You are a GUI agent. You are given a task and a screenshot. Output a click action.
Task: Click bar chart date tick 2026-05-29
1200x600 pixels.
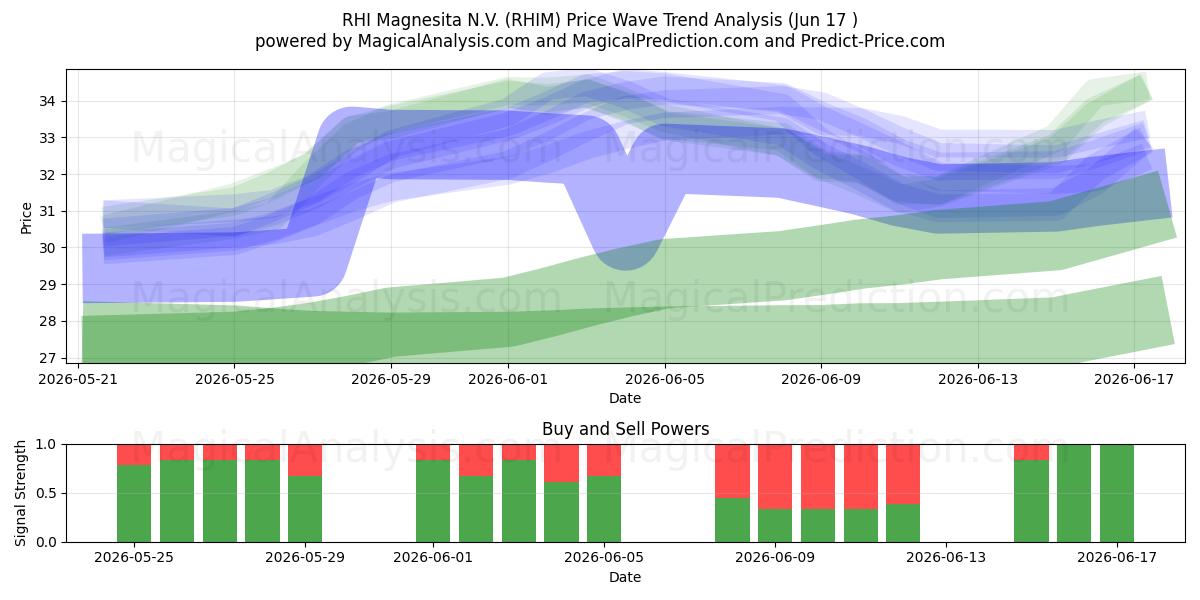click(x=305, y=558)
